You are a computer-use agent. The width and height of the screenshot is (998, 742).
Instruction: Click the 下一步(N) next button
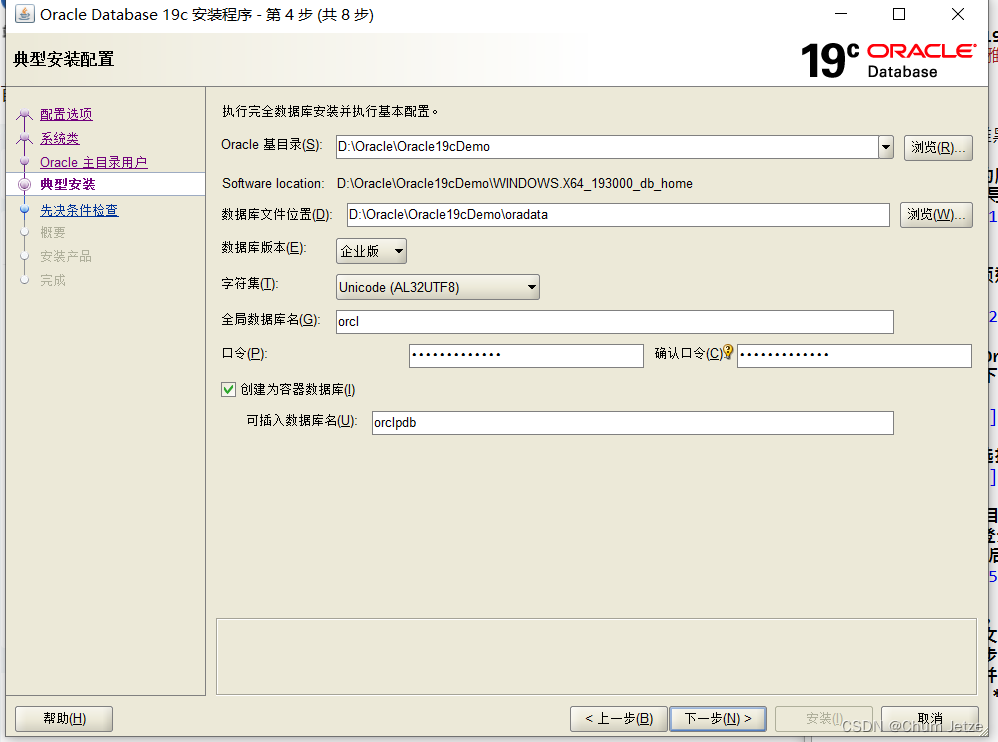(x=718, y=718)
